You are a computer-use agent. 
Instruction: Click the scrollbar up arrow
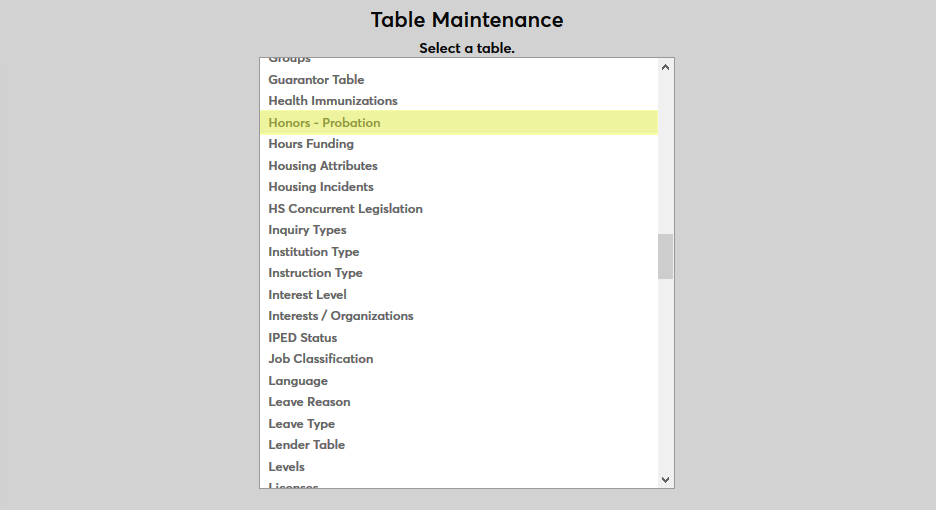click(x=666, y=67)
